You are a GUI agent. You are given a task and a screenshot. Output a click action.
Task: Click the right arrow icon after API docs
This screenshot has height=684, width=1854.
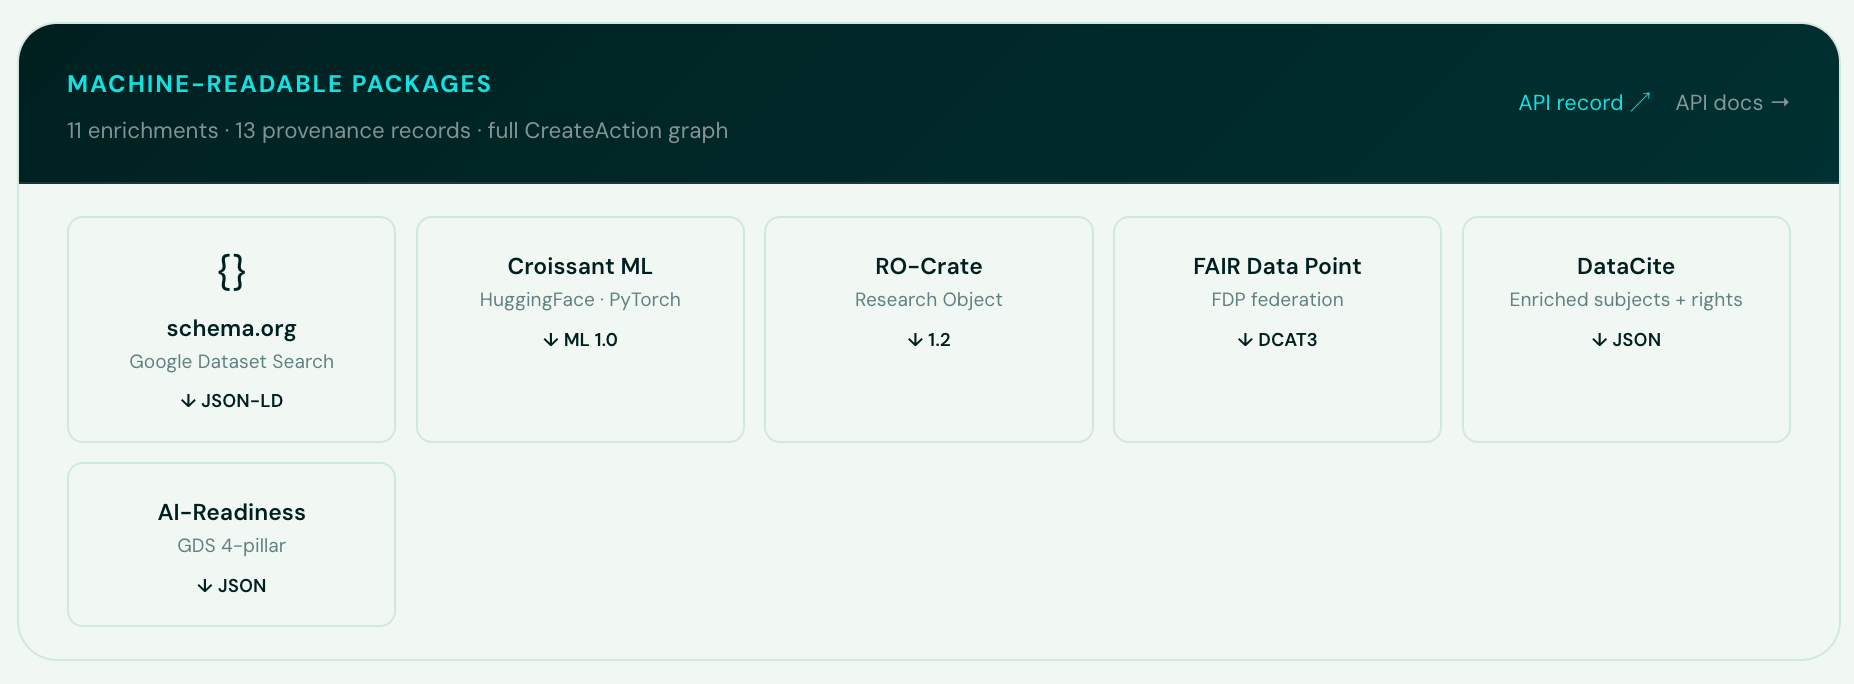pos(1780,102)
